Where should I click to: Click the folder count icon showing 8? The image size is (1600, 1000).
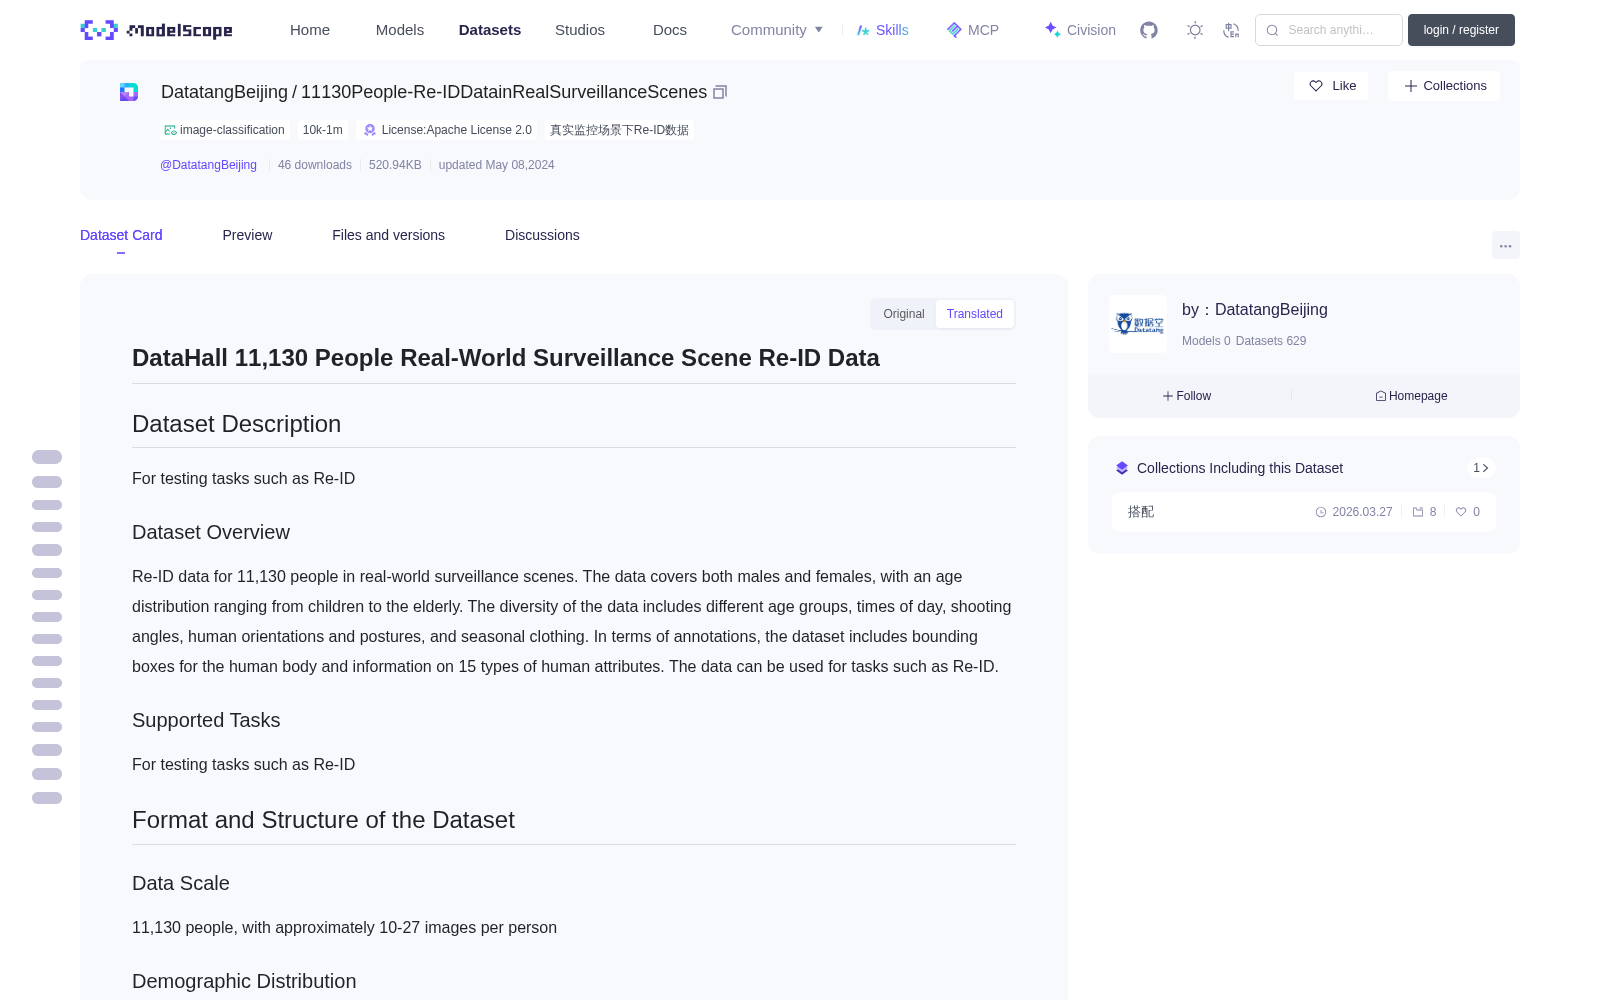pyautogui.click(x=1418, y=512)
